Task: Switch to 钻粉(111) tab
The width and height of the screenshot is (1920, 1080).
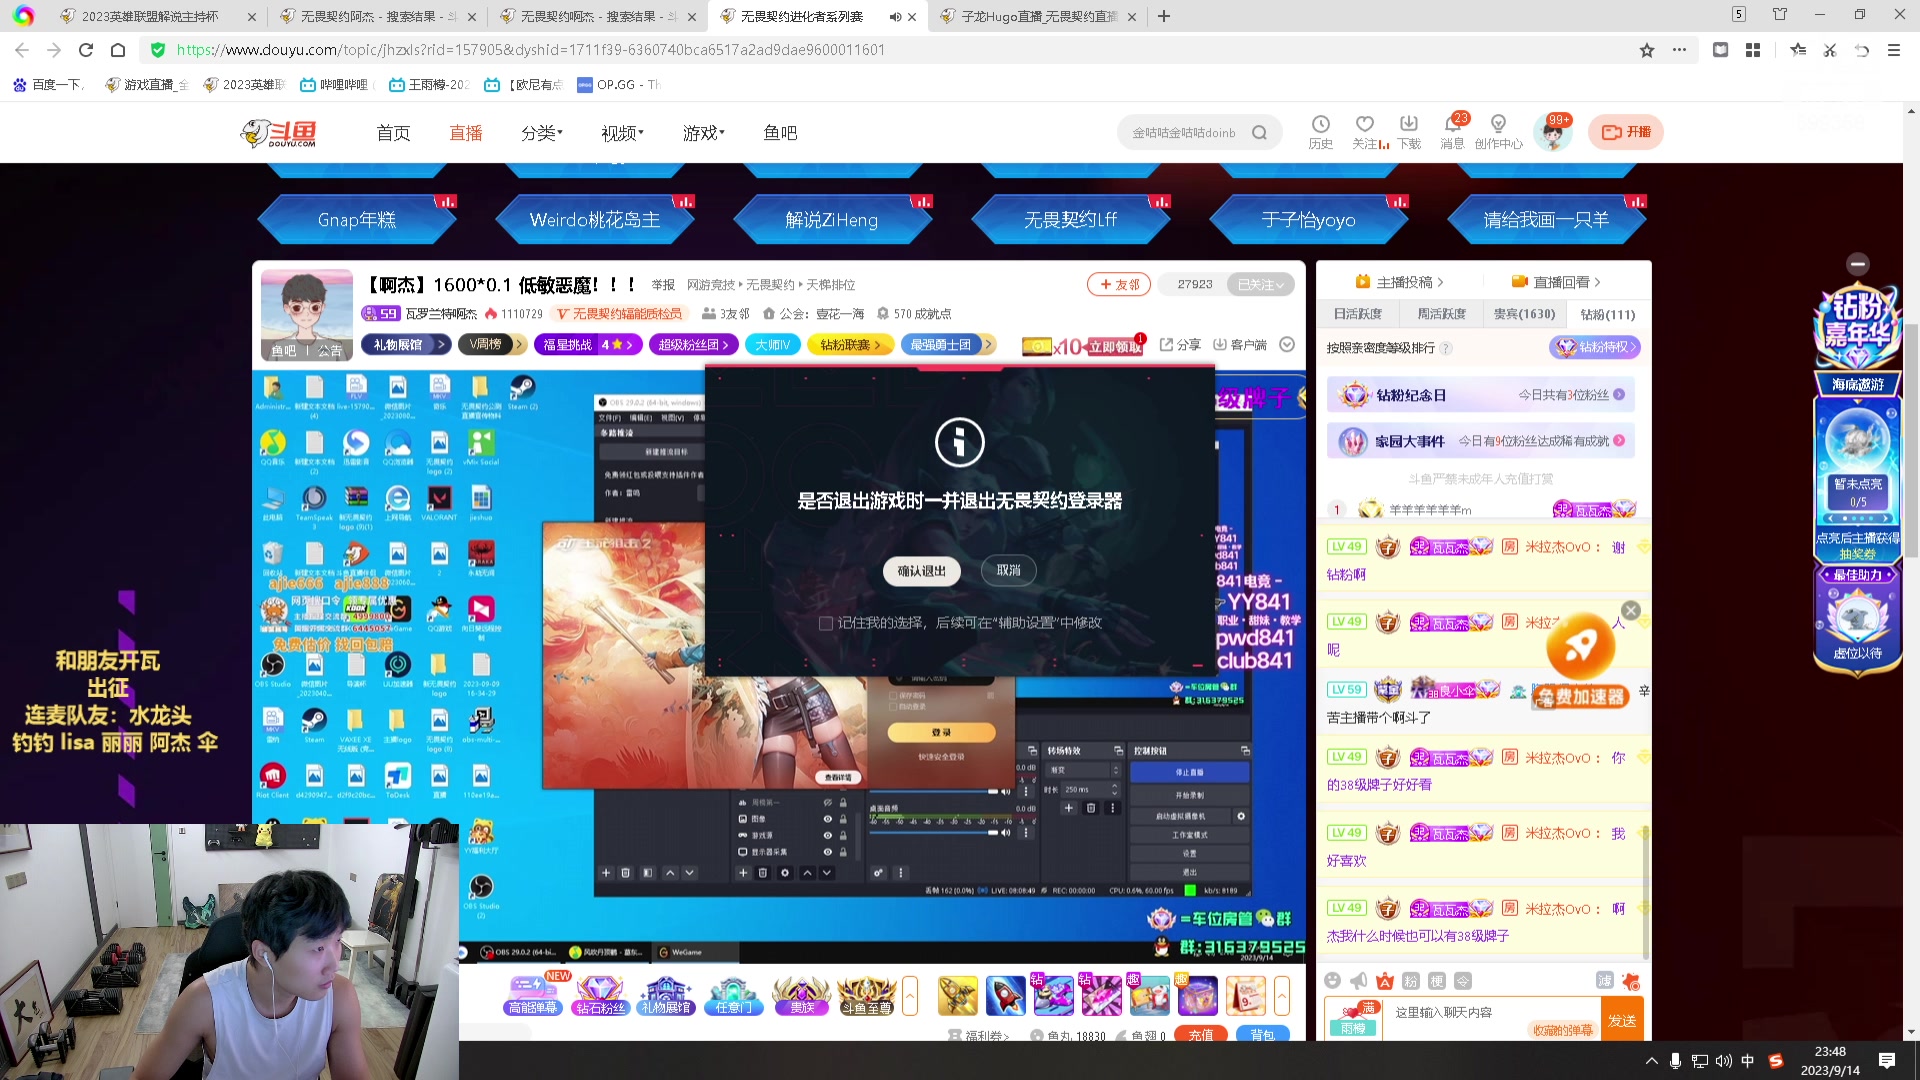Action: point(1608,314)
